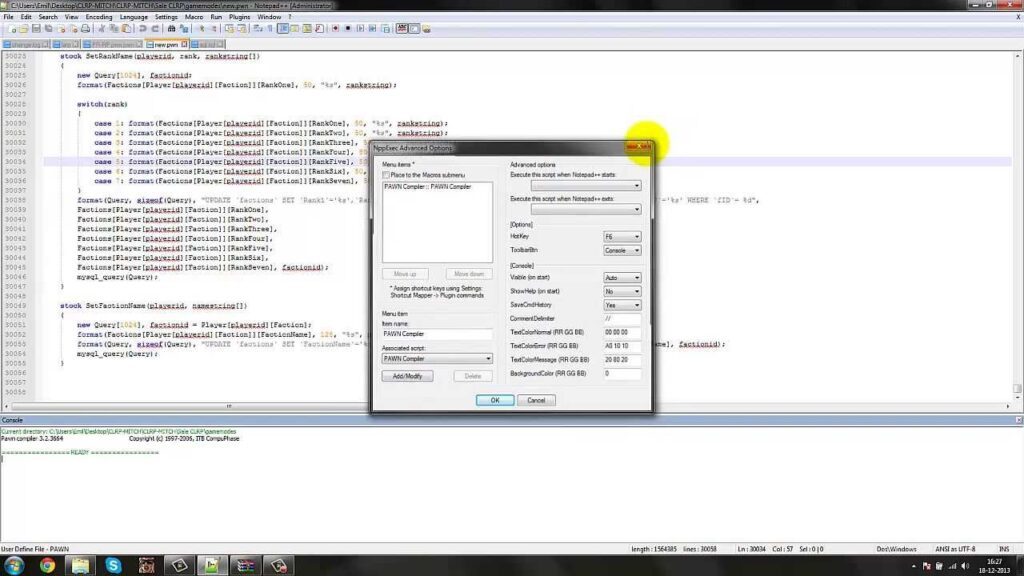
Task: Open the Associated script dropdown
Action: pyautogui.click(x=437, y=359)
